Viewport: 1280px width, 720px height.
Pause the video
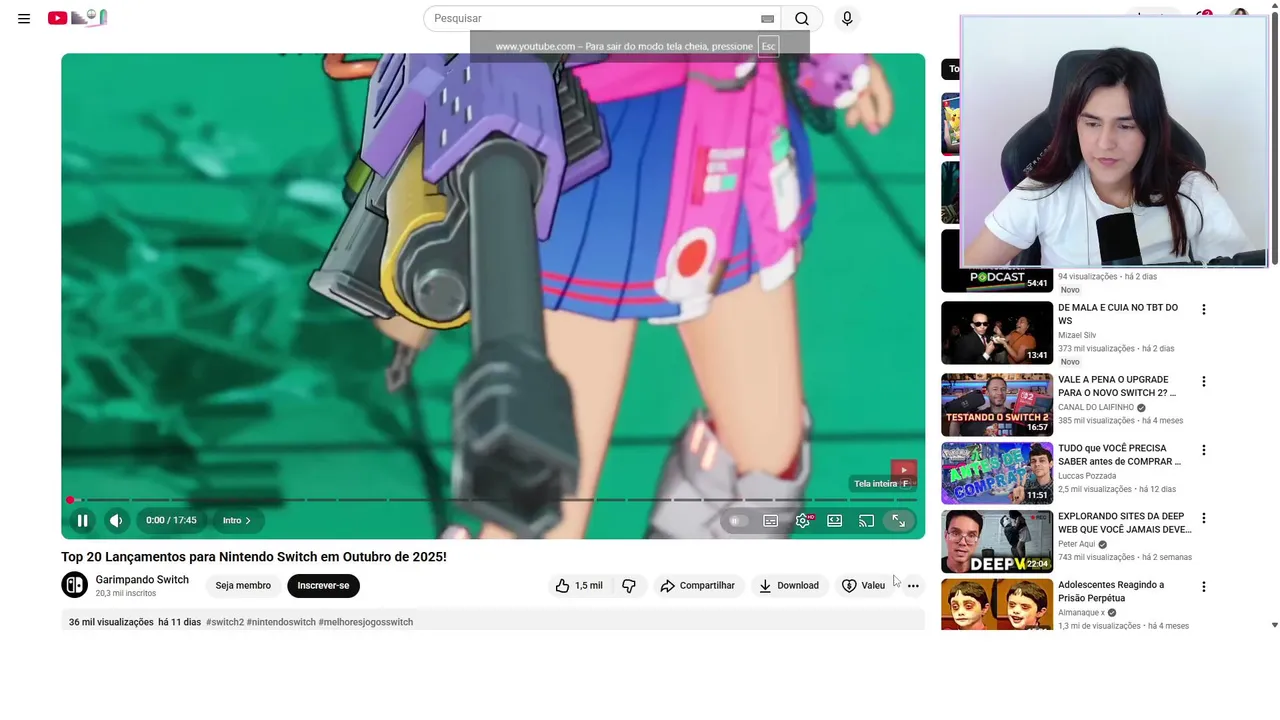(83, 520)
